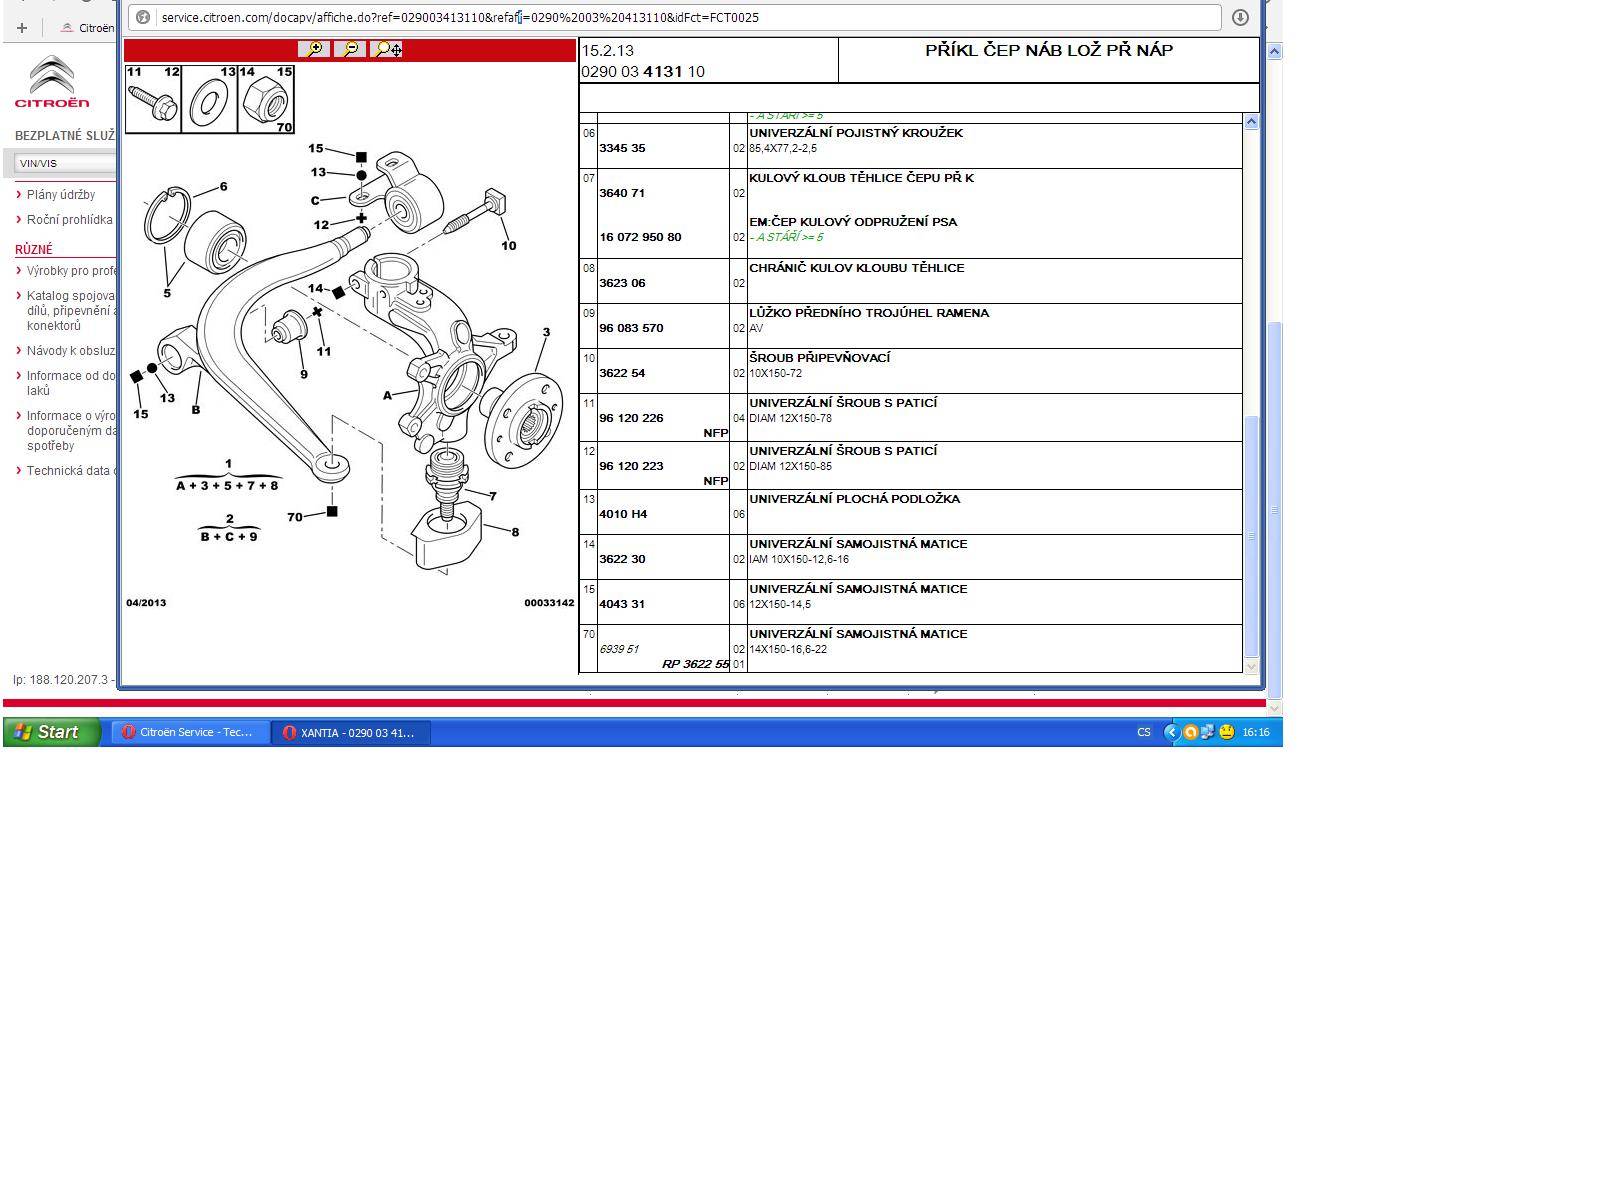Click part number 16 072 950 80
This screenshot has height=1200, width=1600.
(x=640, y=237)
